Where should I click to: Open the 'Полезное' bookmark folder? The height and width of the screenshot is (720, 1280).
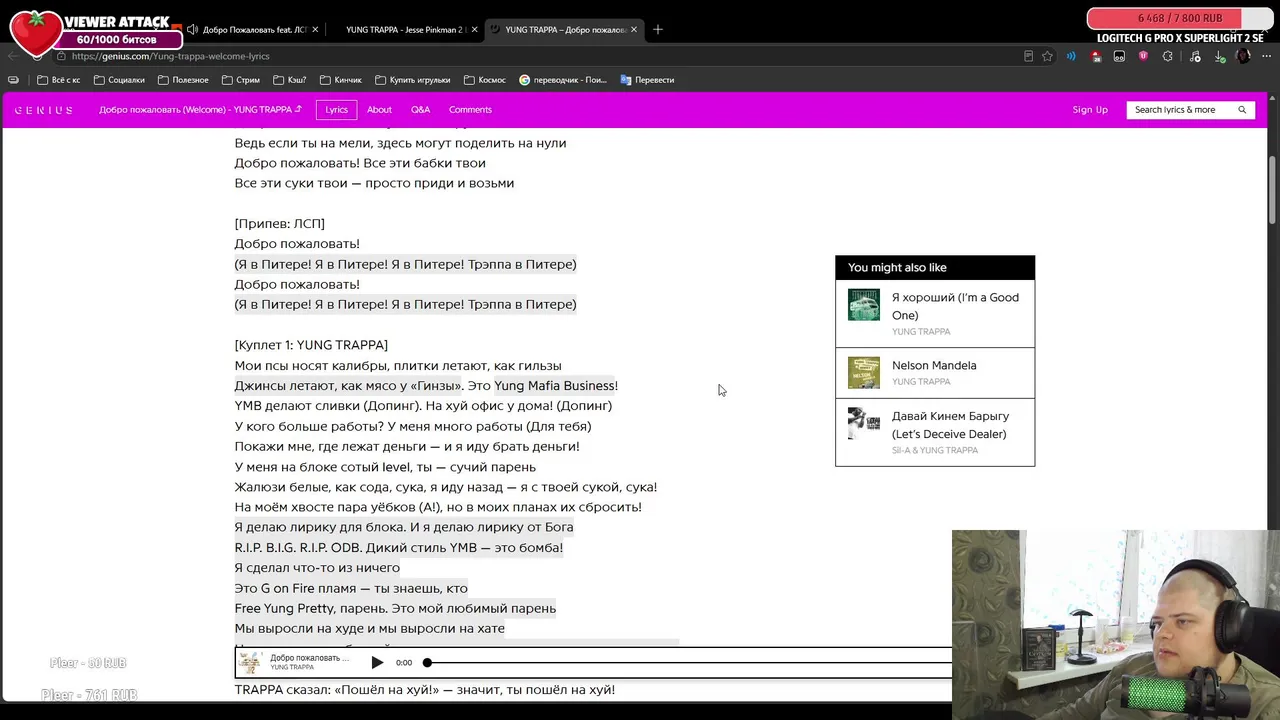click(182, 80)
